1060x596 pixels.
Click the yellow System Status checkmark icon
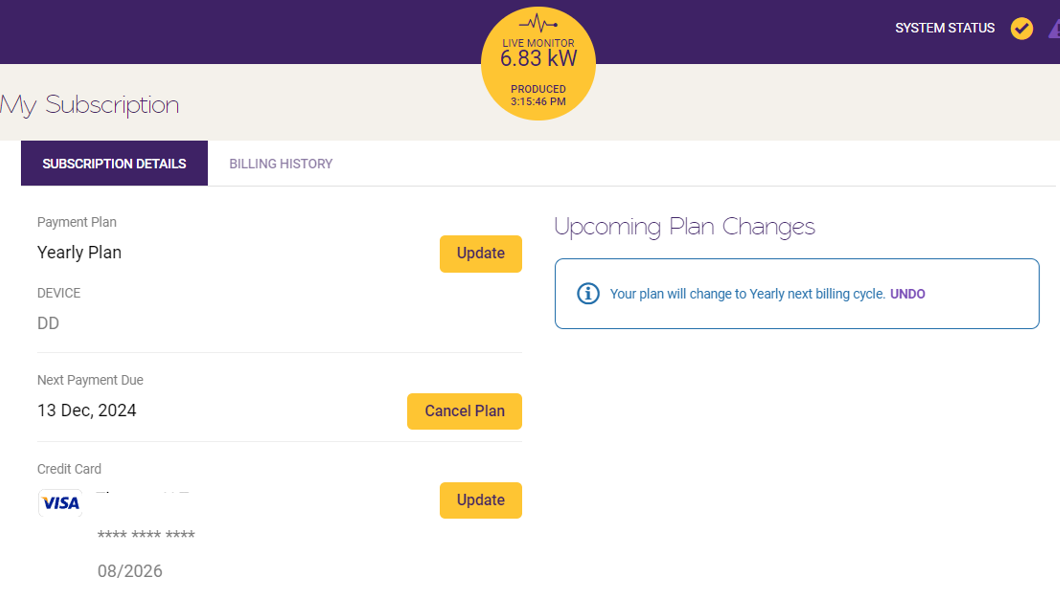click(x=1021, y=29)
